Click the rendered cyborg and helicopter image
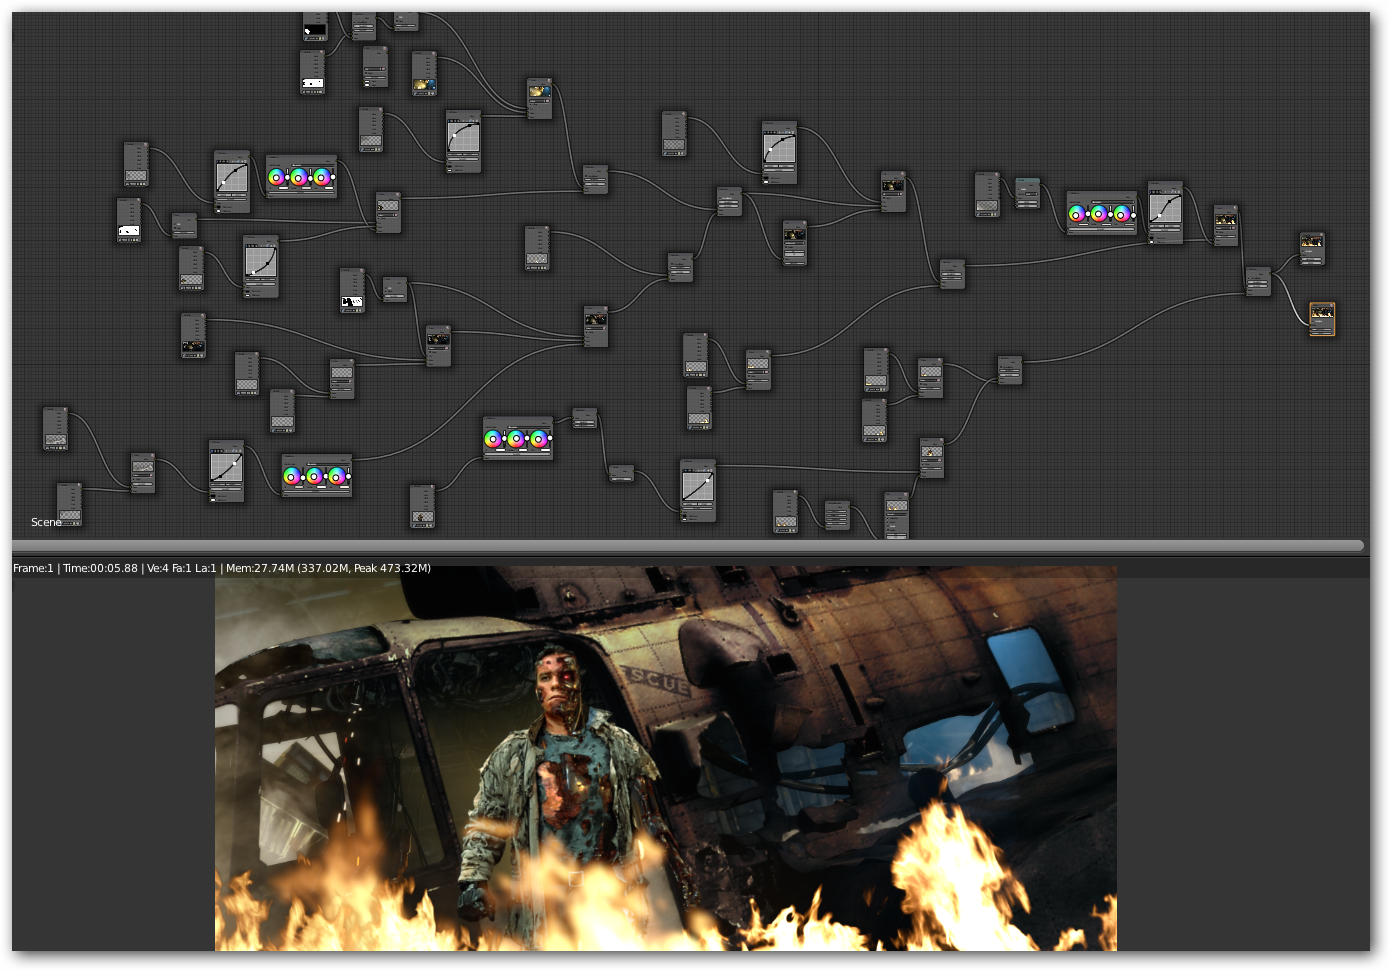 pyautogui.click(x=666, y=758)
